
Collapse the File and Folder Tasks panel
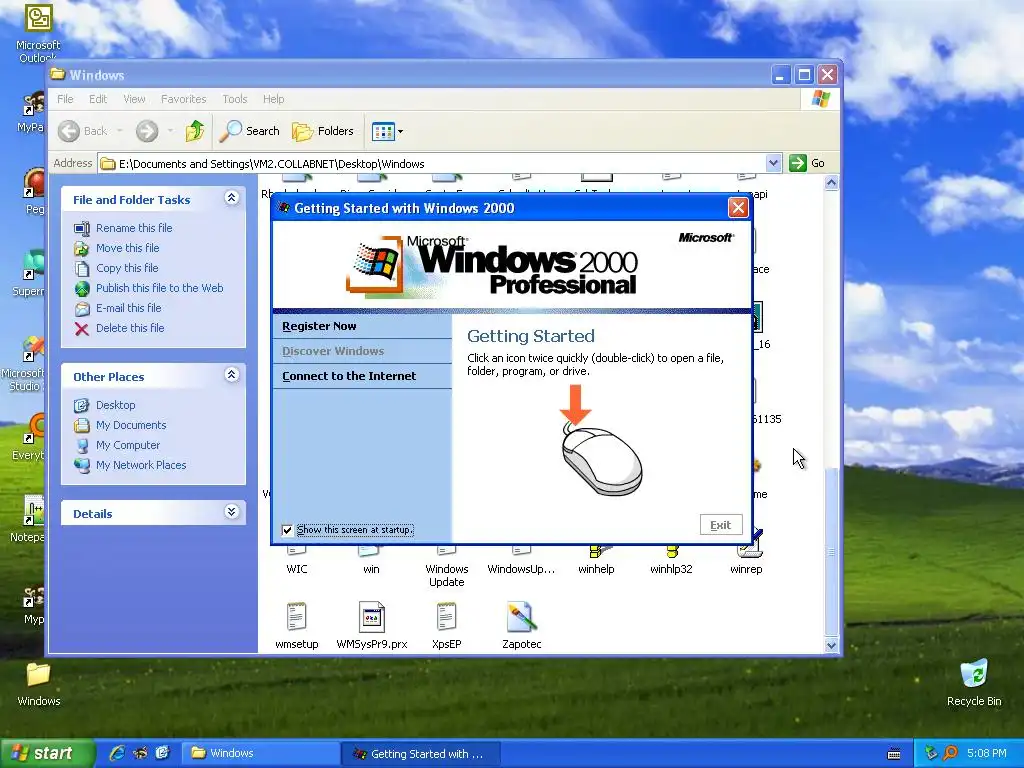[x=231, y=198]
